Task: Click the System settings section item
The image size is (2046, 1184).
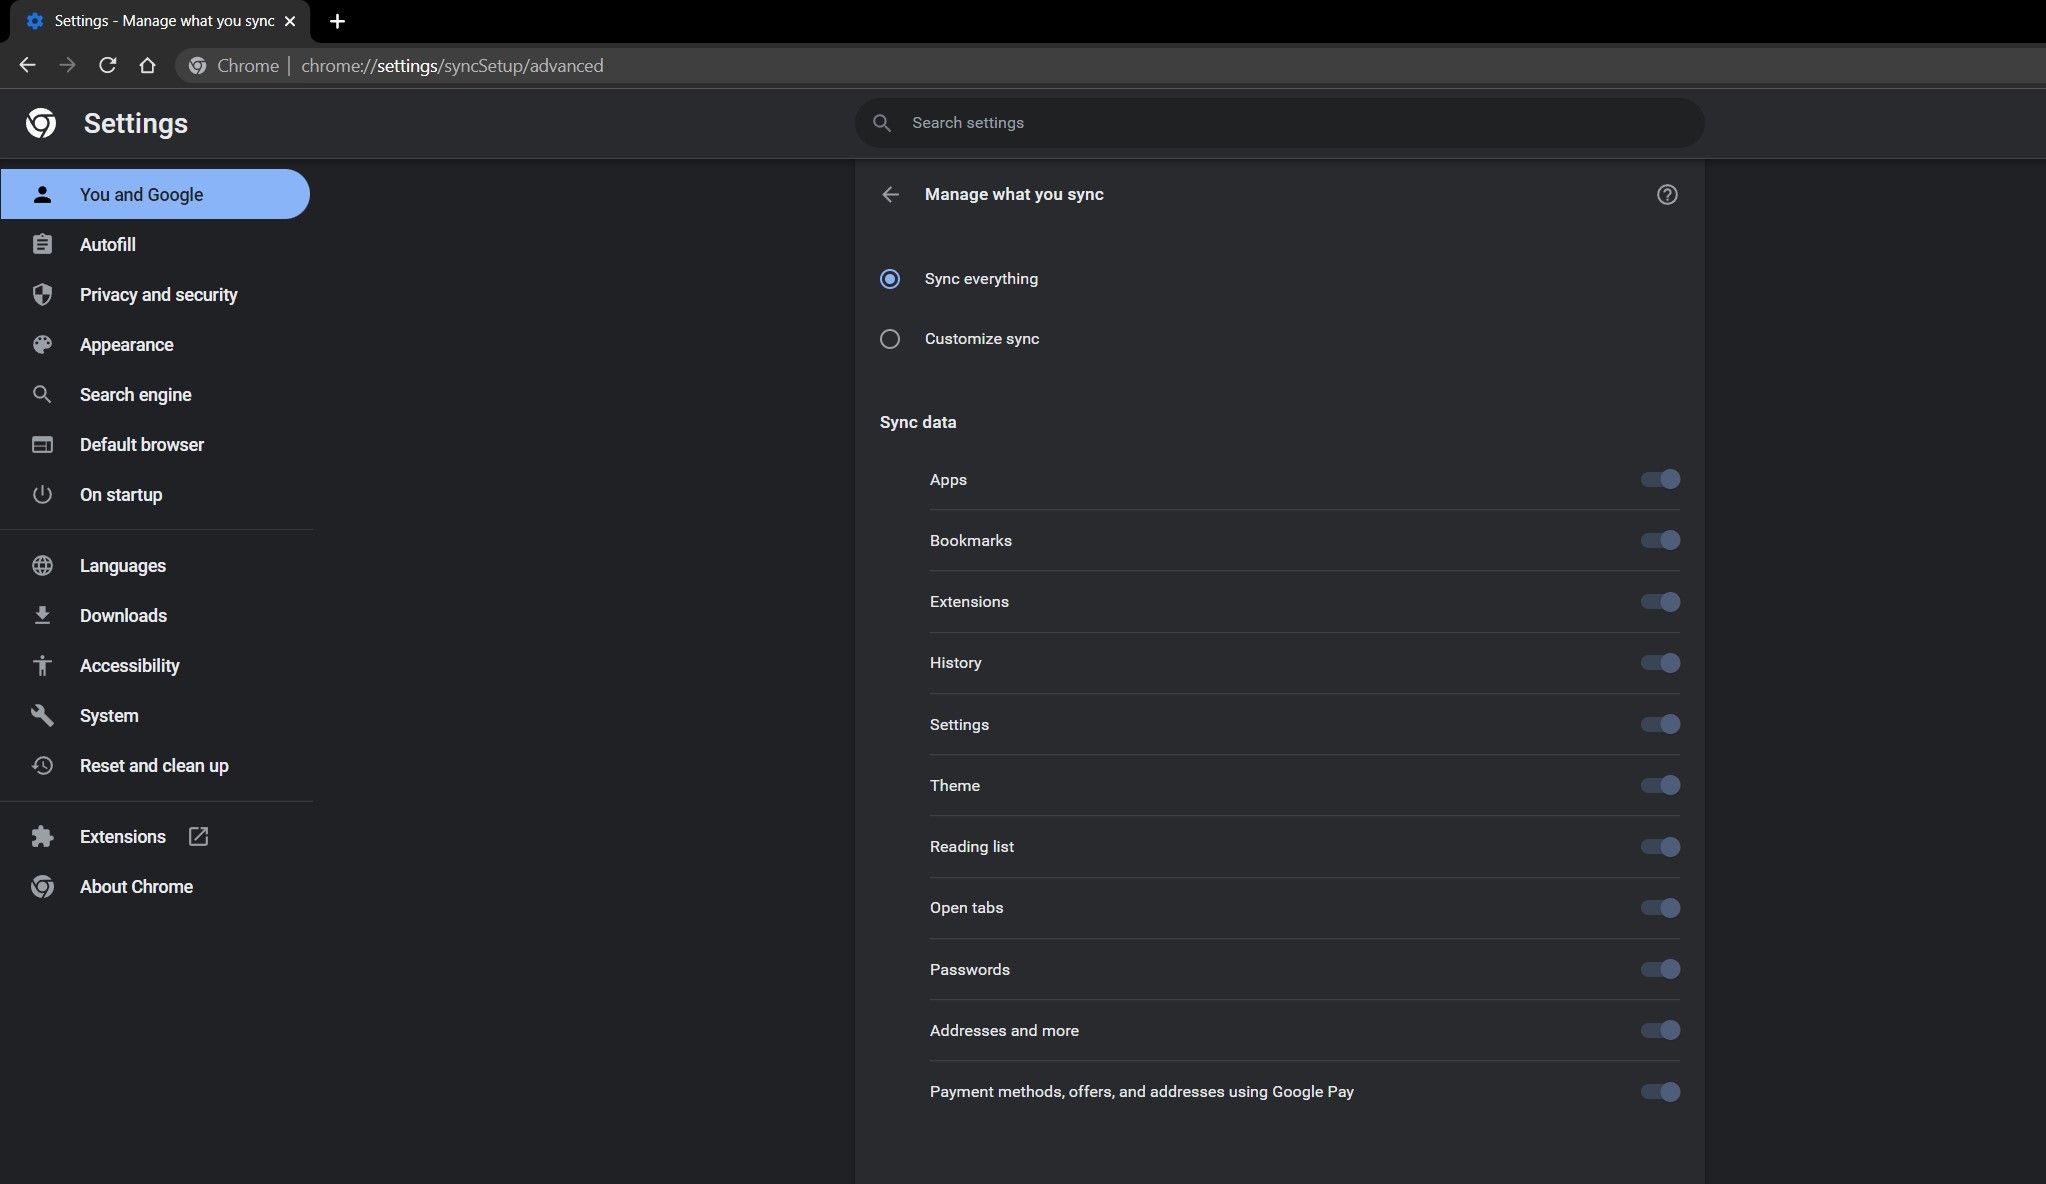Action: [108, 715]
